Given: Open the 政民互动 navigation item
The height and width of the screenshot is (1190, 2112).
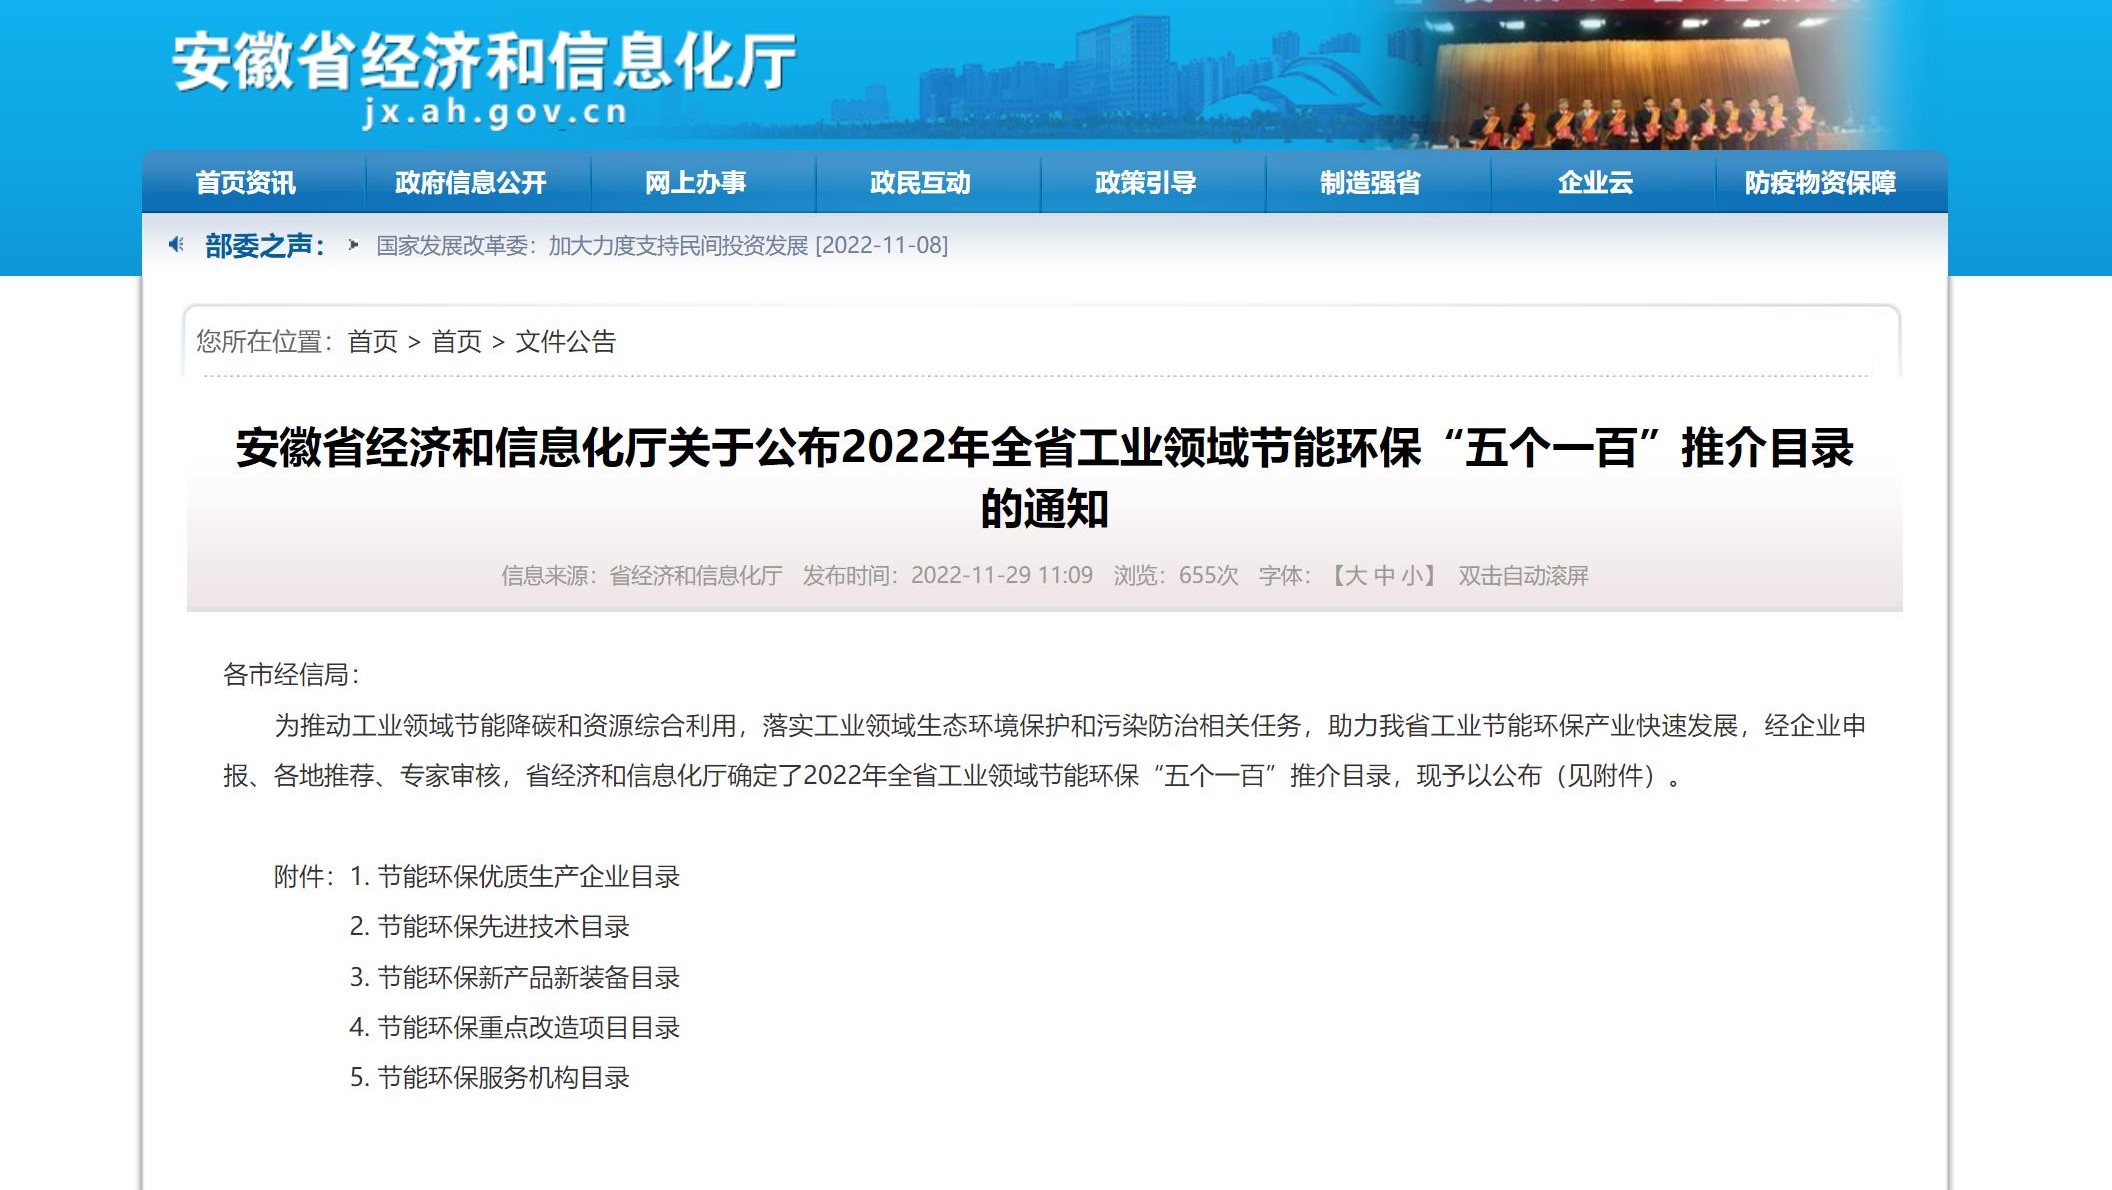Looking at the screenshot, I should tap(920, 183).
